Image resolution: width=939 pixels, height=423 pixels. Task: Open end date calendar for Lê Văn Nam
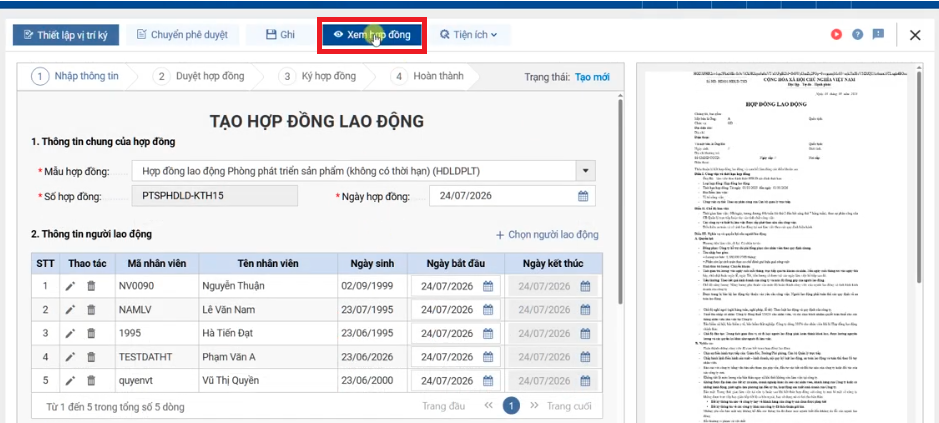585,310
